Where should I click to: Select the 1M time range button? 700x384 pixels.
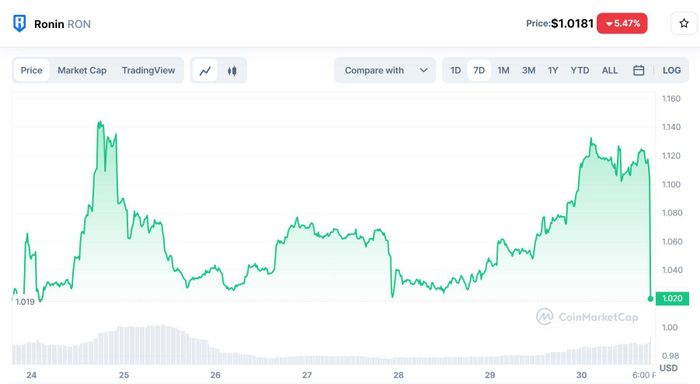(503, 70)
